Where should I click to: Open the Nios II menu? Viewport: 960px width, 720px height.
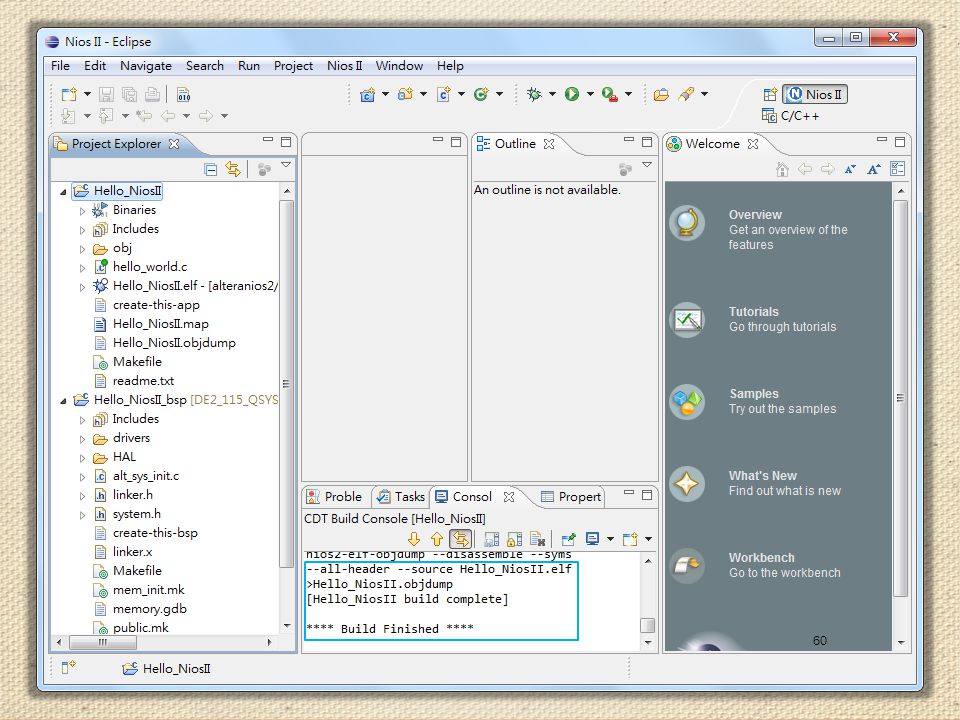click(x=345, y=66)
